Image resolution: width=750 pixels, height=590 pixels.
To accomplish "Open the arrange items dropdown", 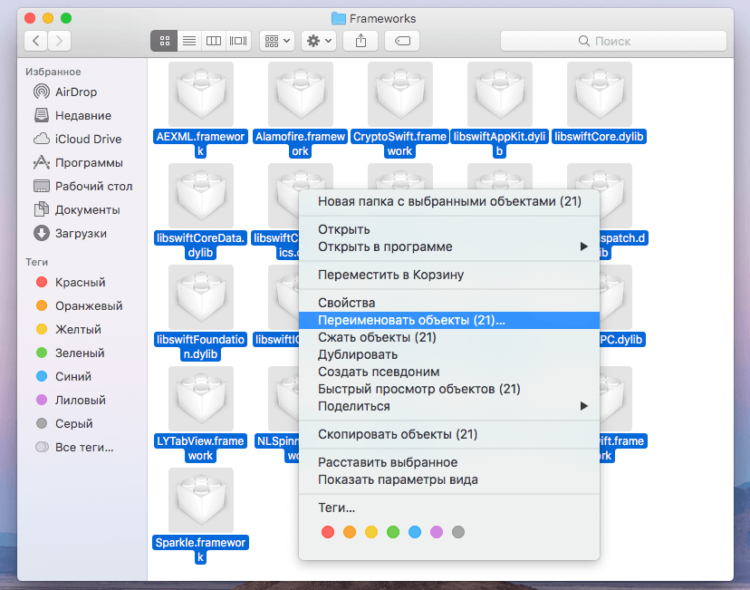I will [277, 41].
